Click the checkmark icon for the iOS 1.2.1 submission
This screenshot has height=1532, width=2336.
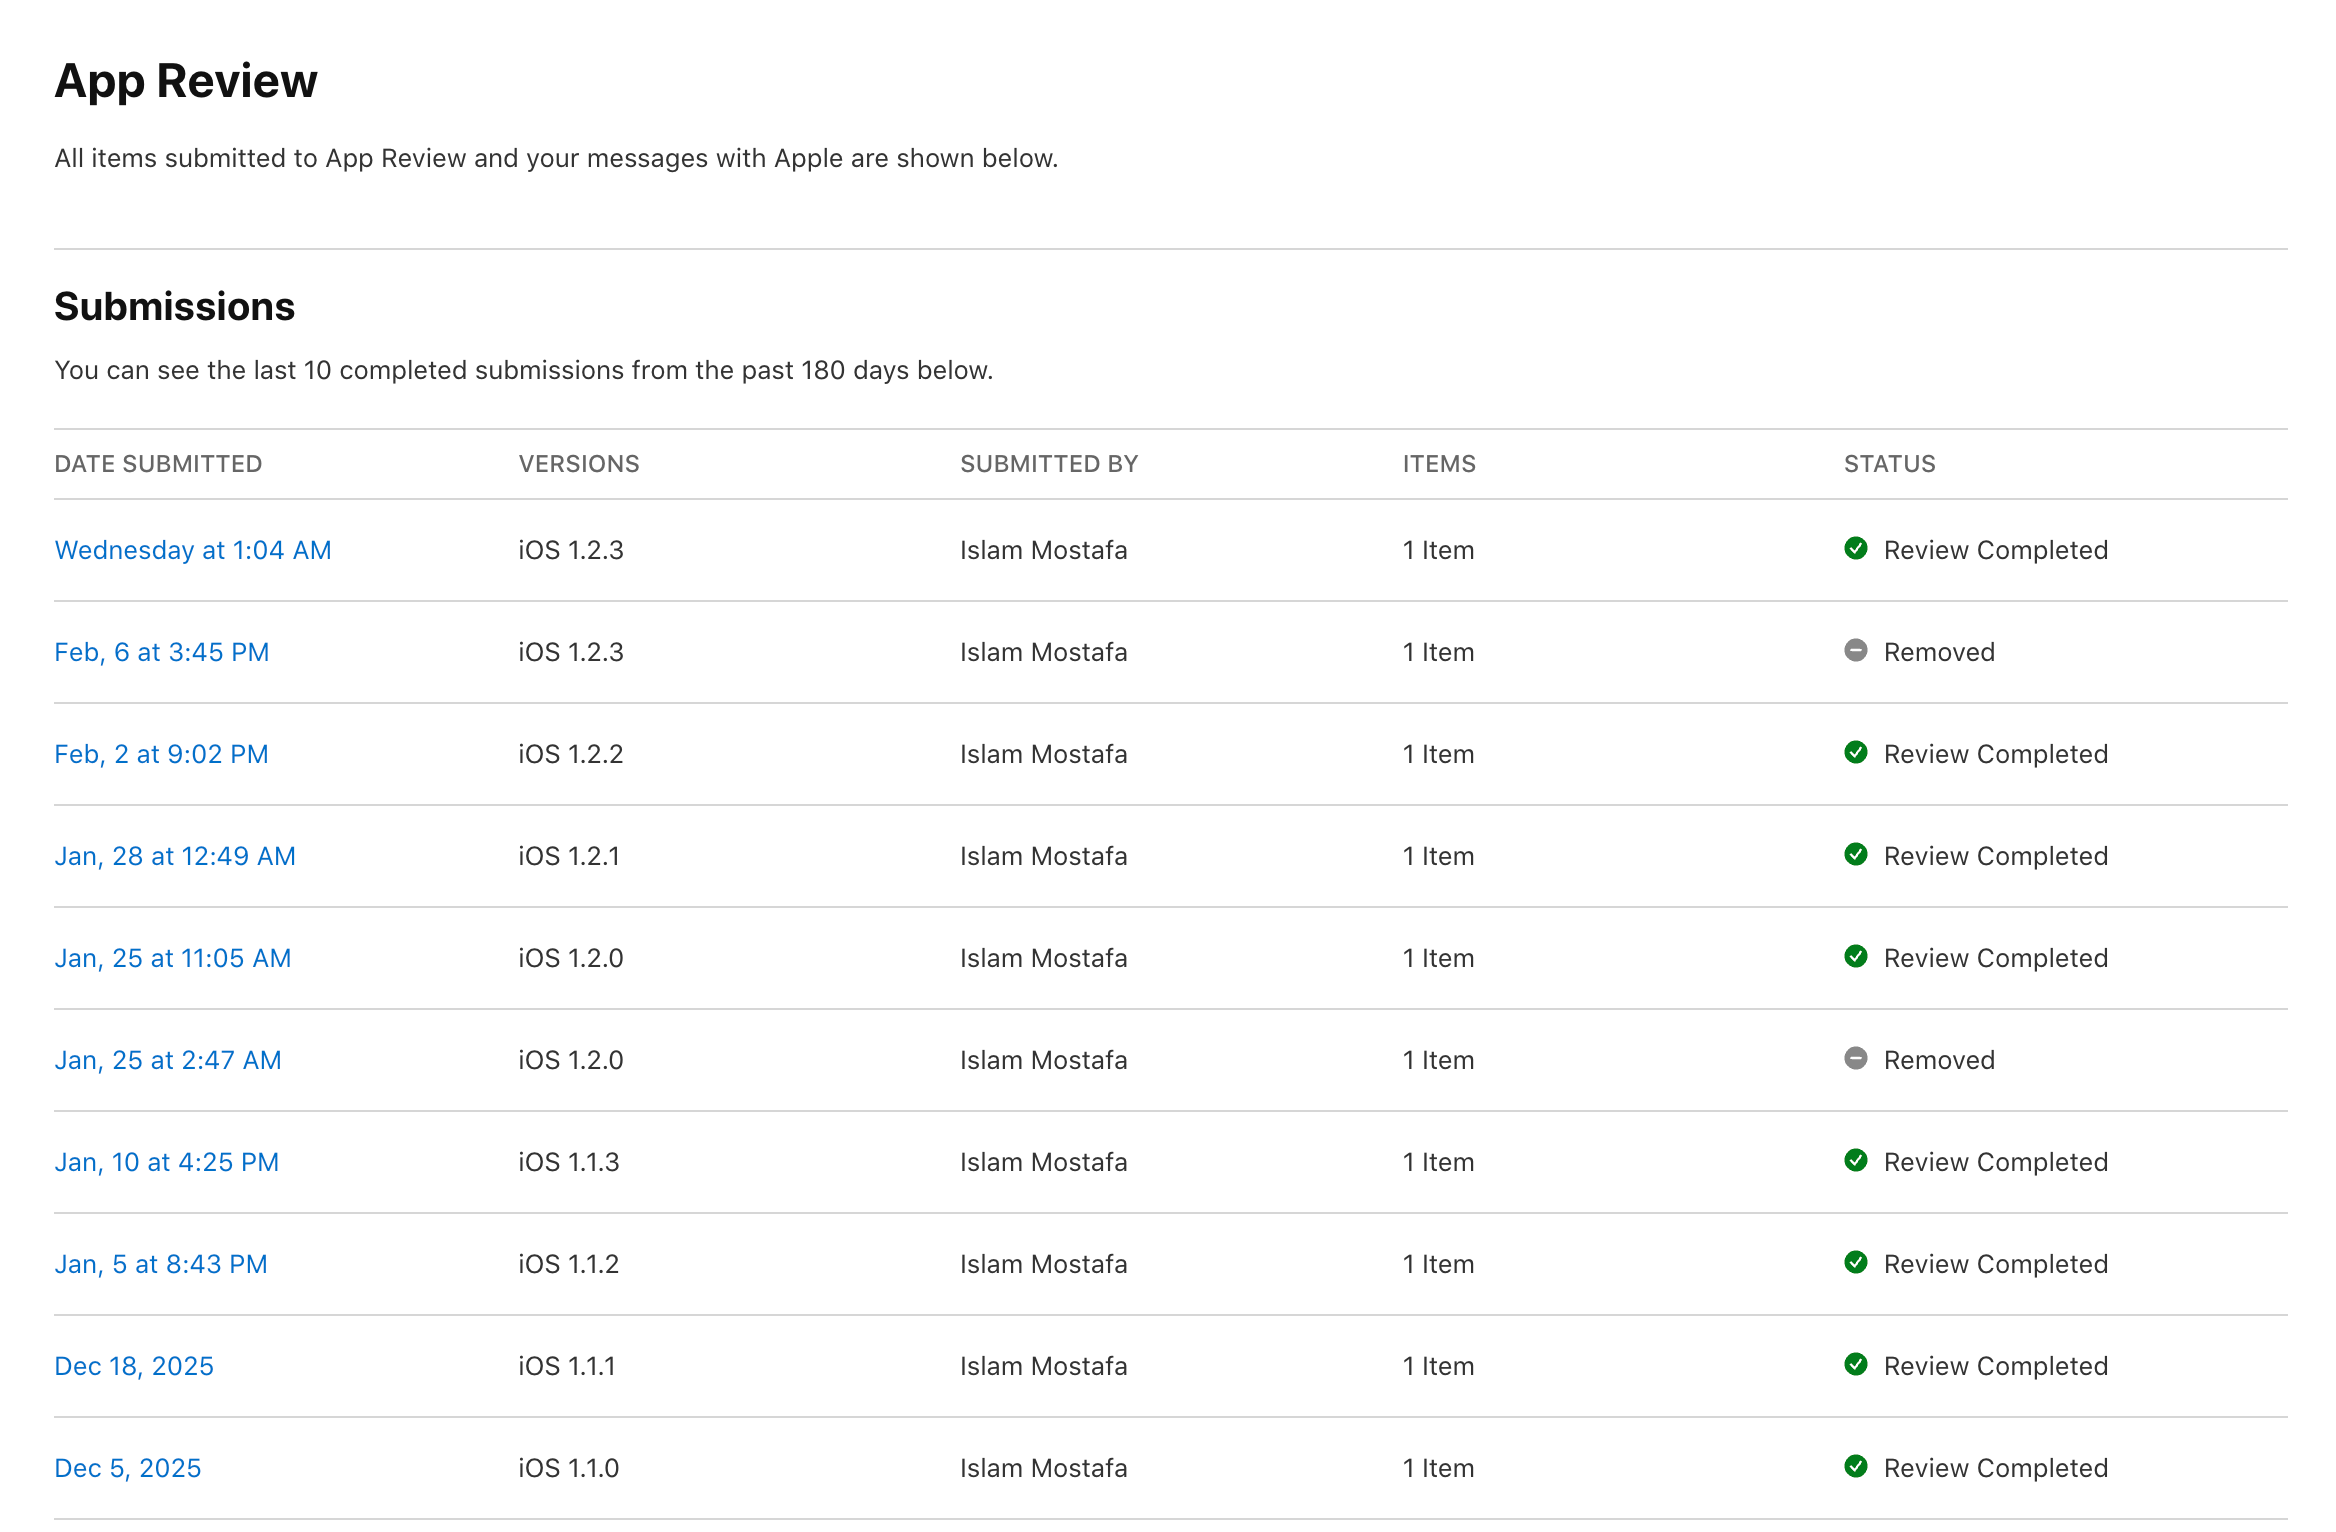[x=1857, y=856]
